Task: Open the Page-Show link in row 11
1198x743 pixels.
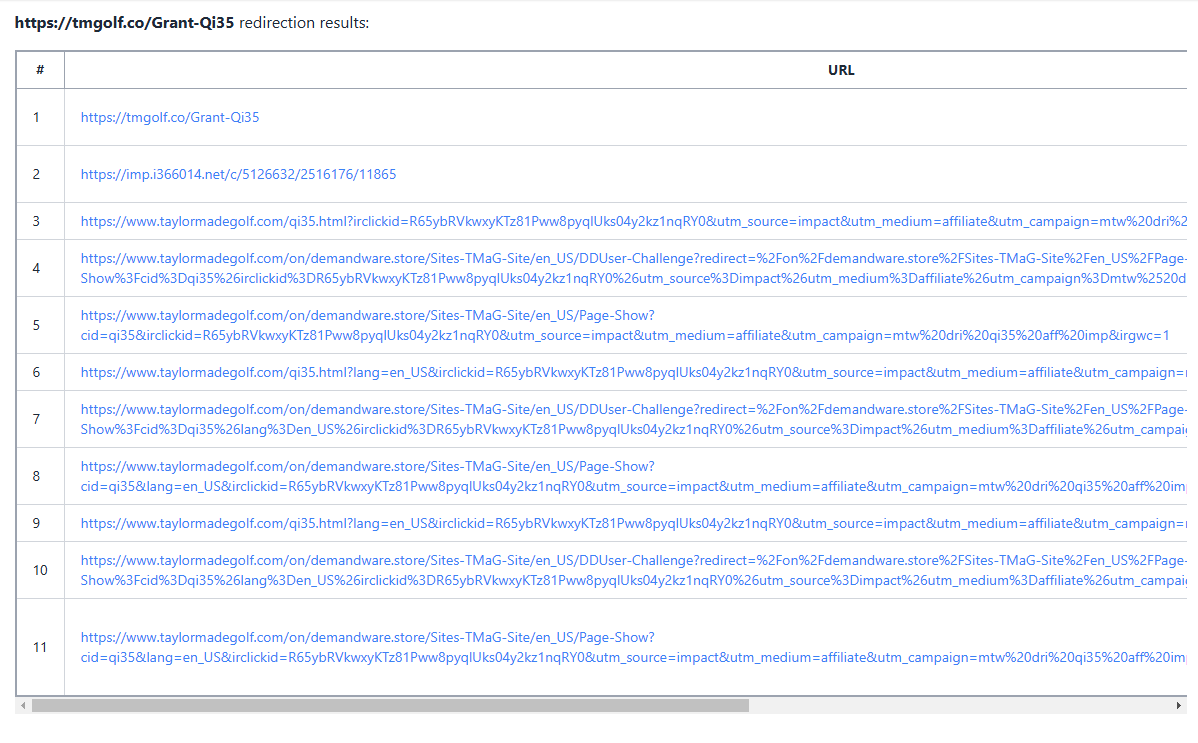Action: pyautogui.click(x=633, y=647)
